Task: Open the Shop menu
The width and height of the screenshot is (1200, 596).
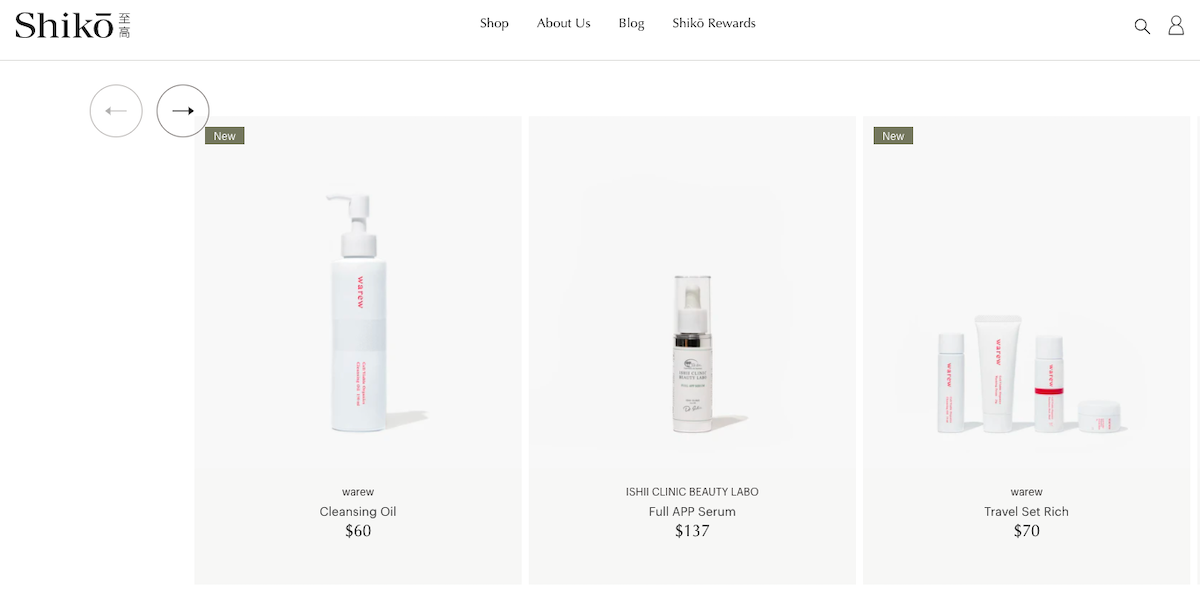Action: tap(494, 23)
